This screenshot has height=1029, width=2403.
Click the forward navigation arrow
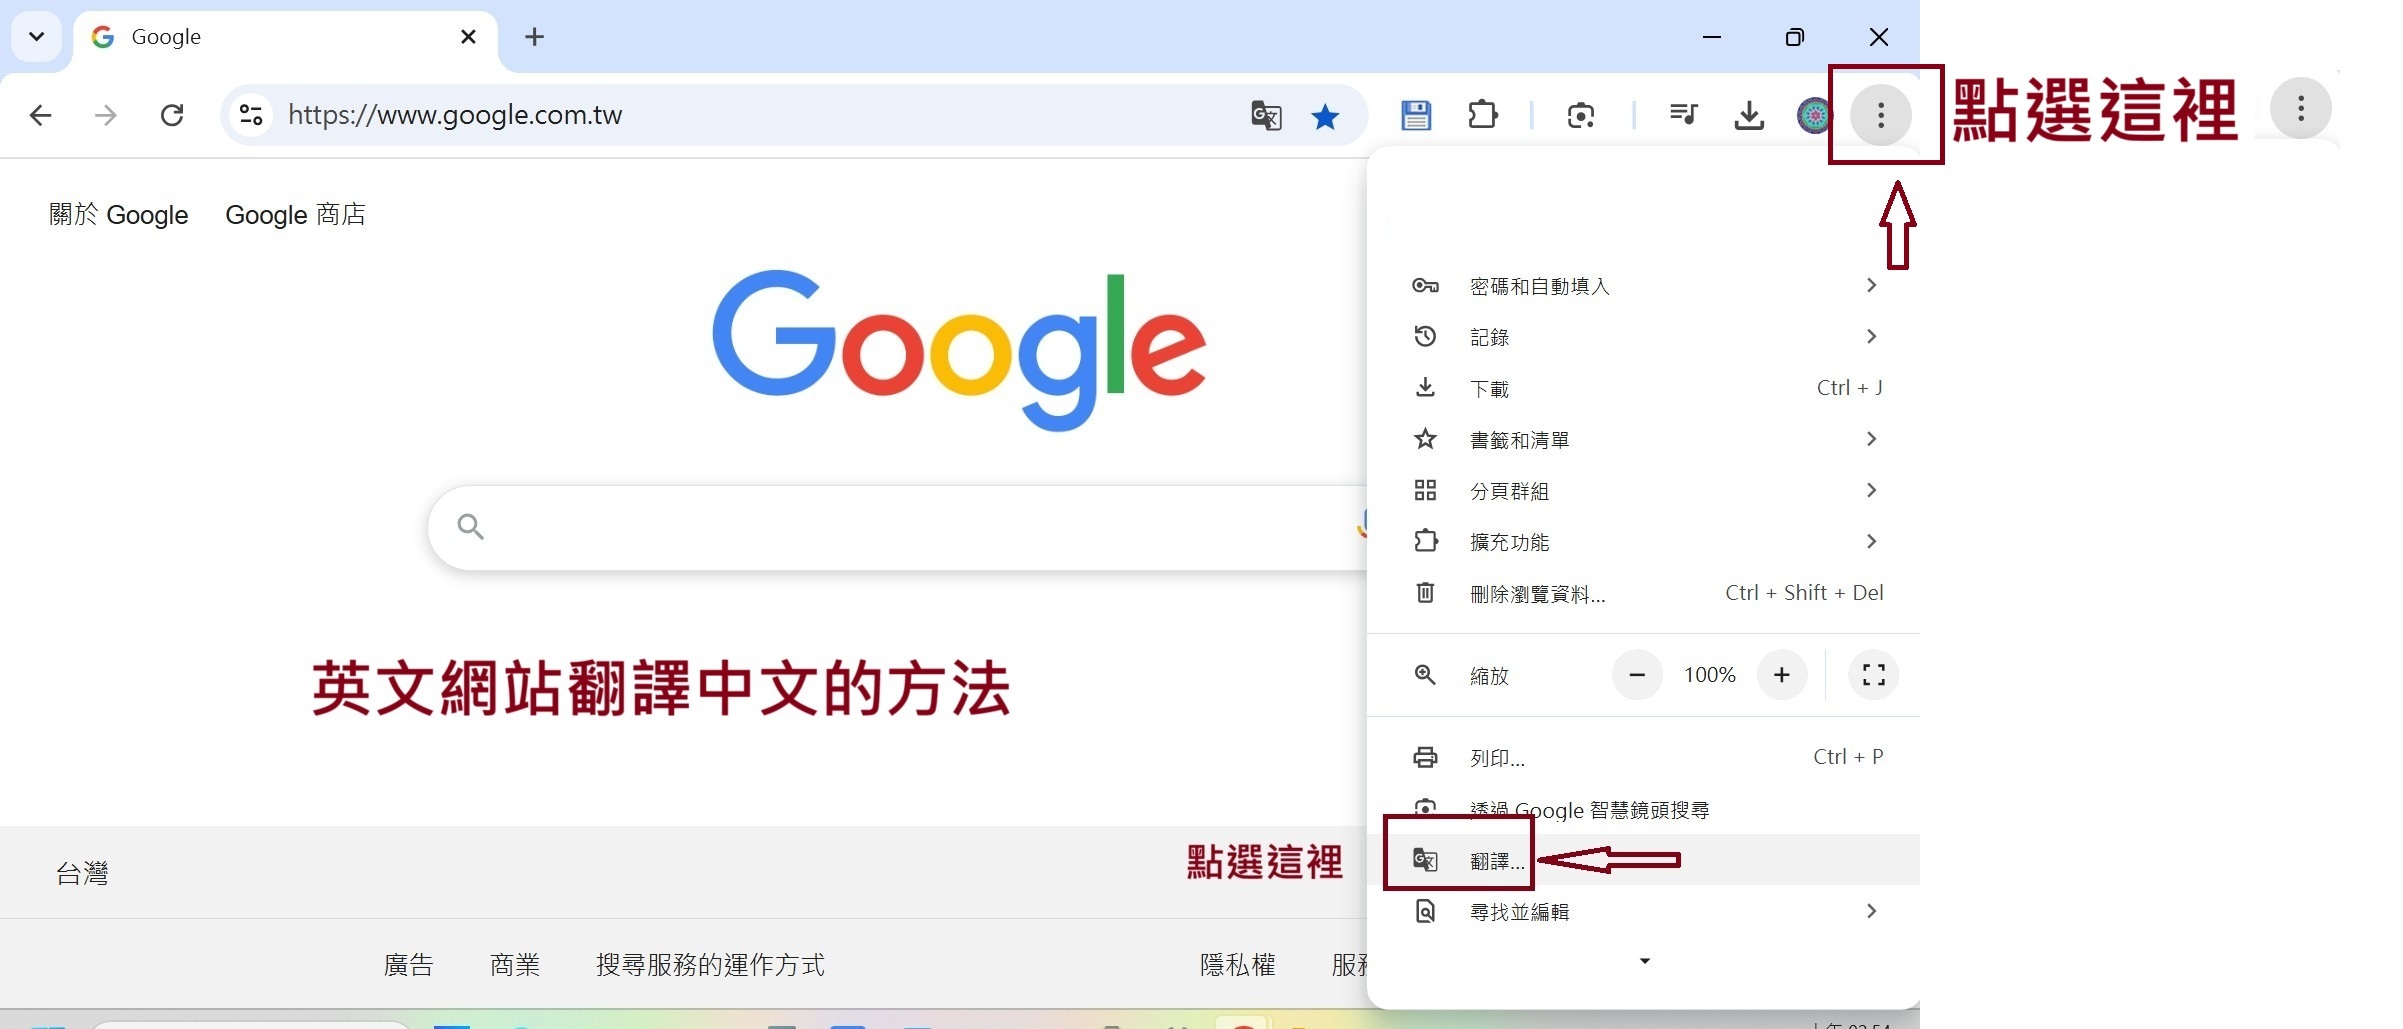coord(105,115)
